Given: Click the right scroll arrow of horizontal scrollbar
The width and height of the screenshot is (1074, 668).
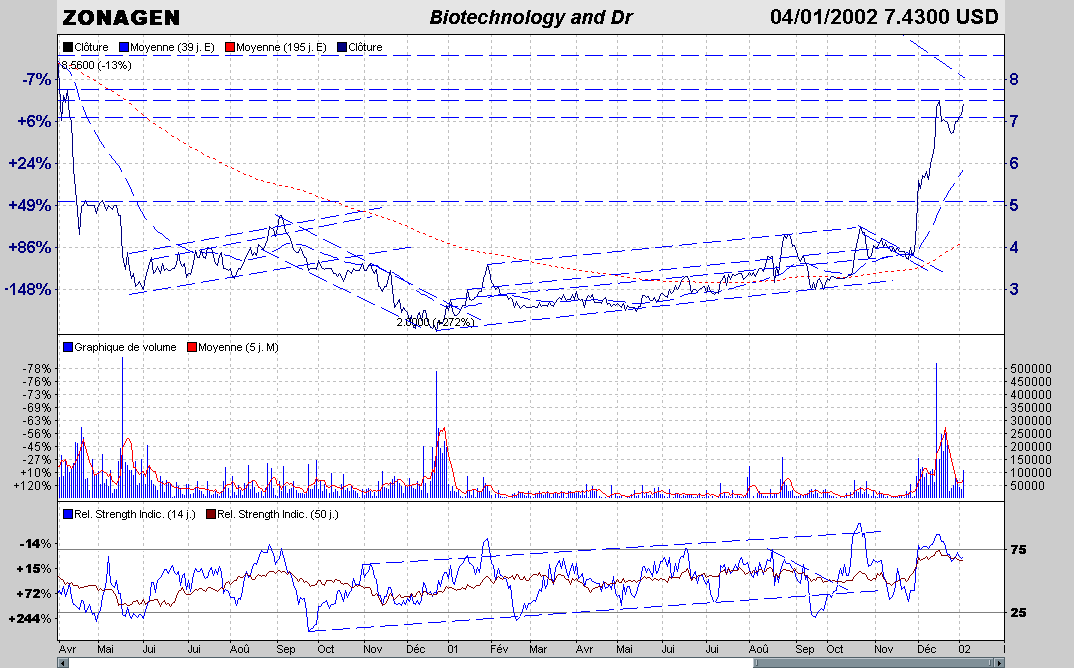Looking at the screenshot, I should click(999, 663).
